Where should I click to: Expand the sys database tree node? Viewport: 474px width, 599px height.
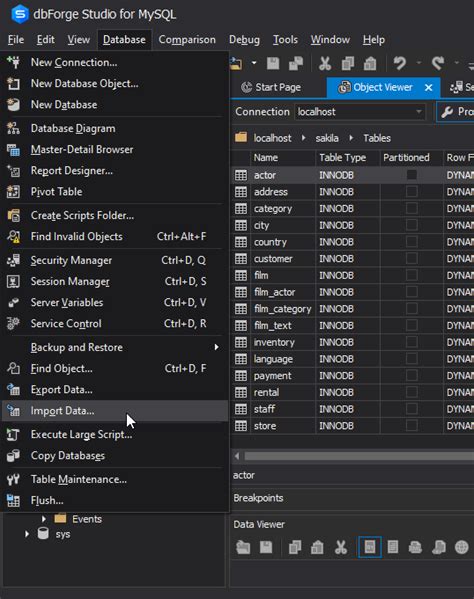[x=27, y=534]
